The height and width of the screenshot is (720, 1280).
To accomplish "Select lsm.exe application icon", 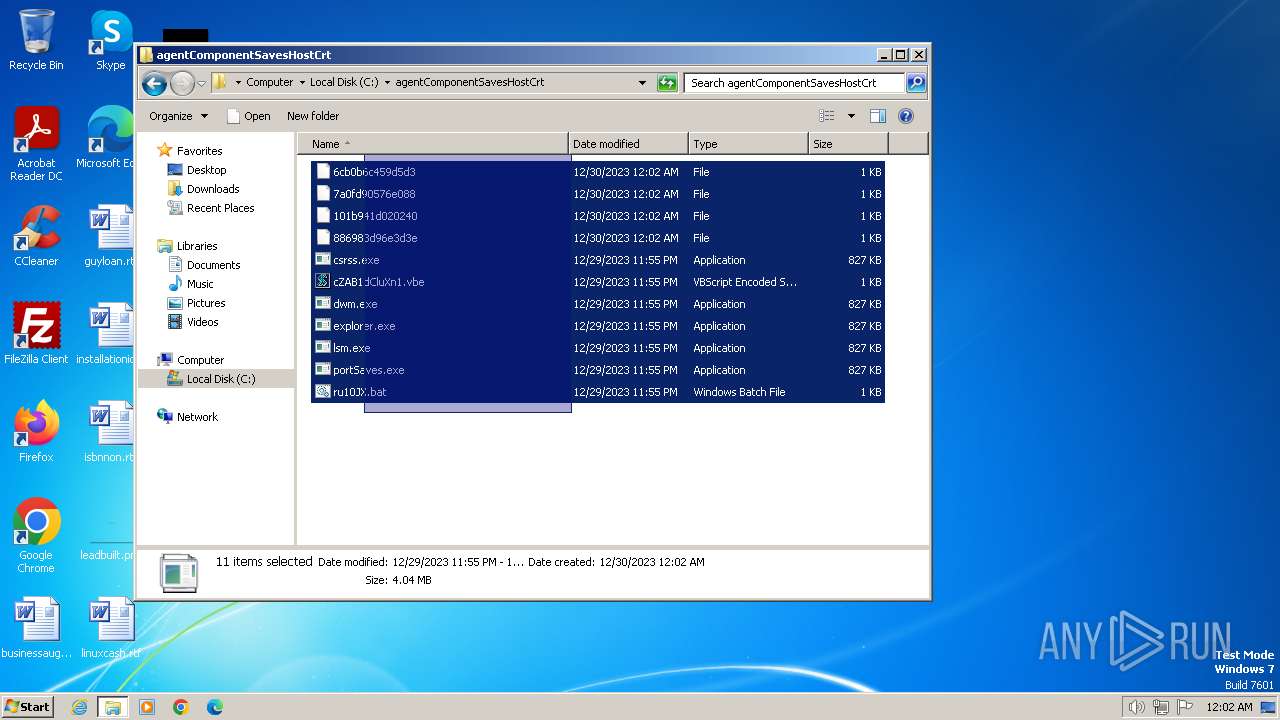I will tap(322, 348).
